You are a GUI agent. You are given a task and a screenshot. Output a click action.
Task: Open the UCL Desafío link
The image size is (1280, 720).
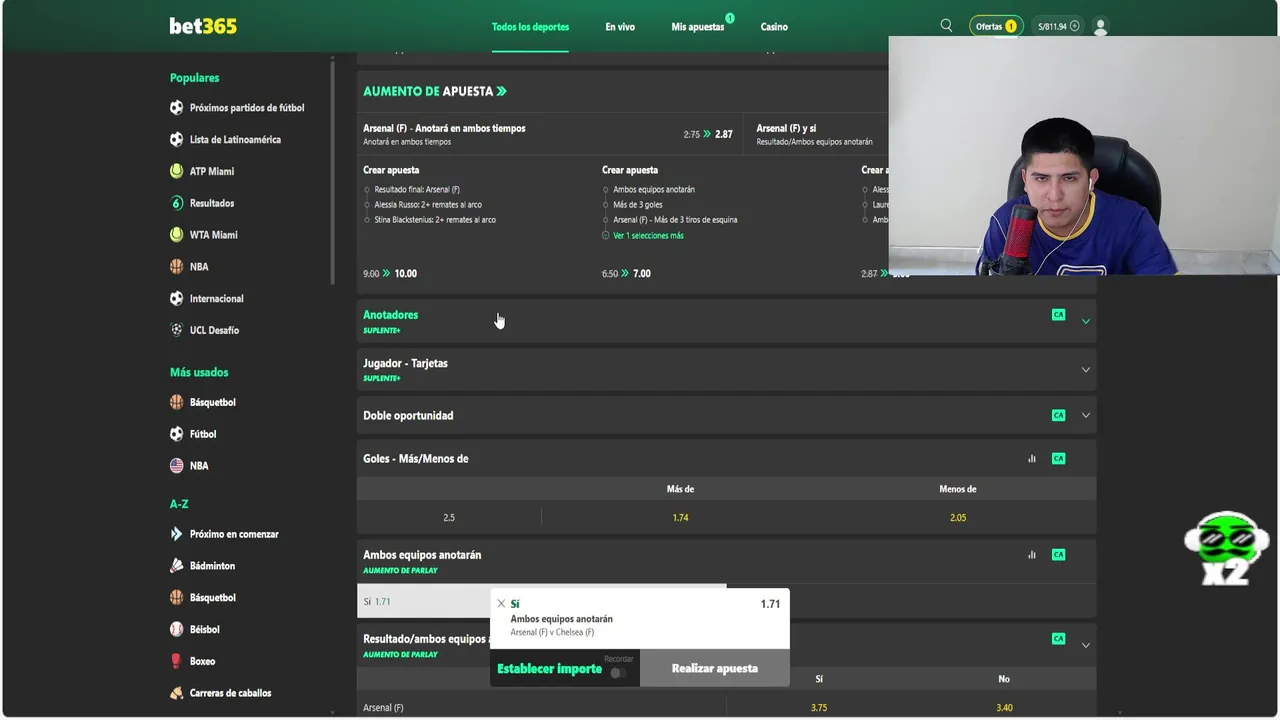click(214, 330)
